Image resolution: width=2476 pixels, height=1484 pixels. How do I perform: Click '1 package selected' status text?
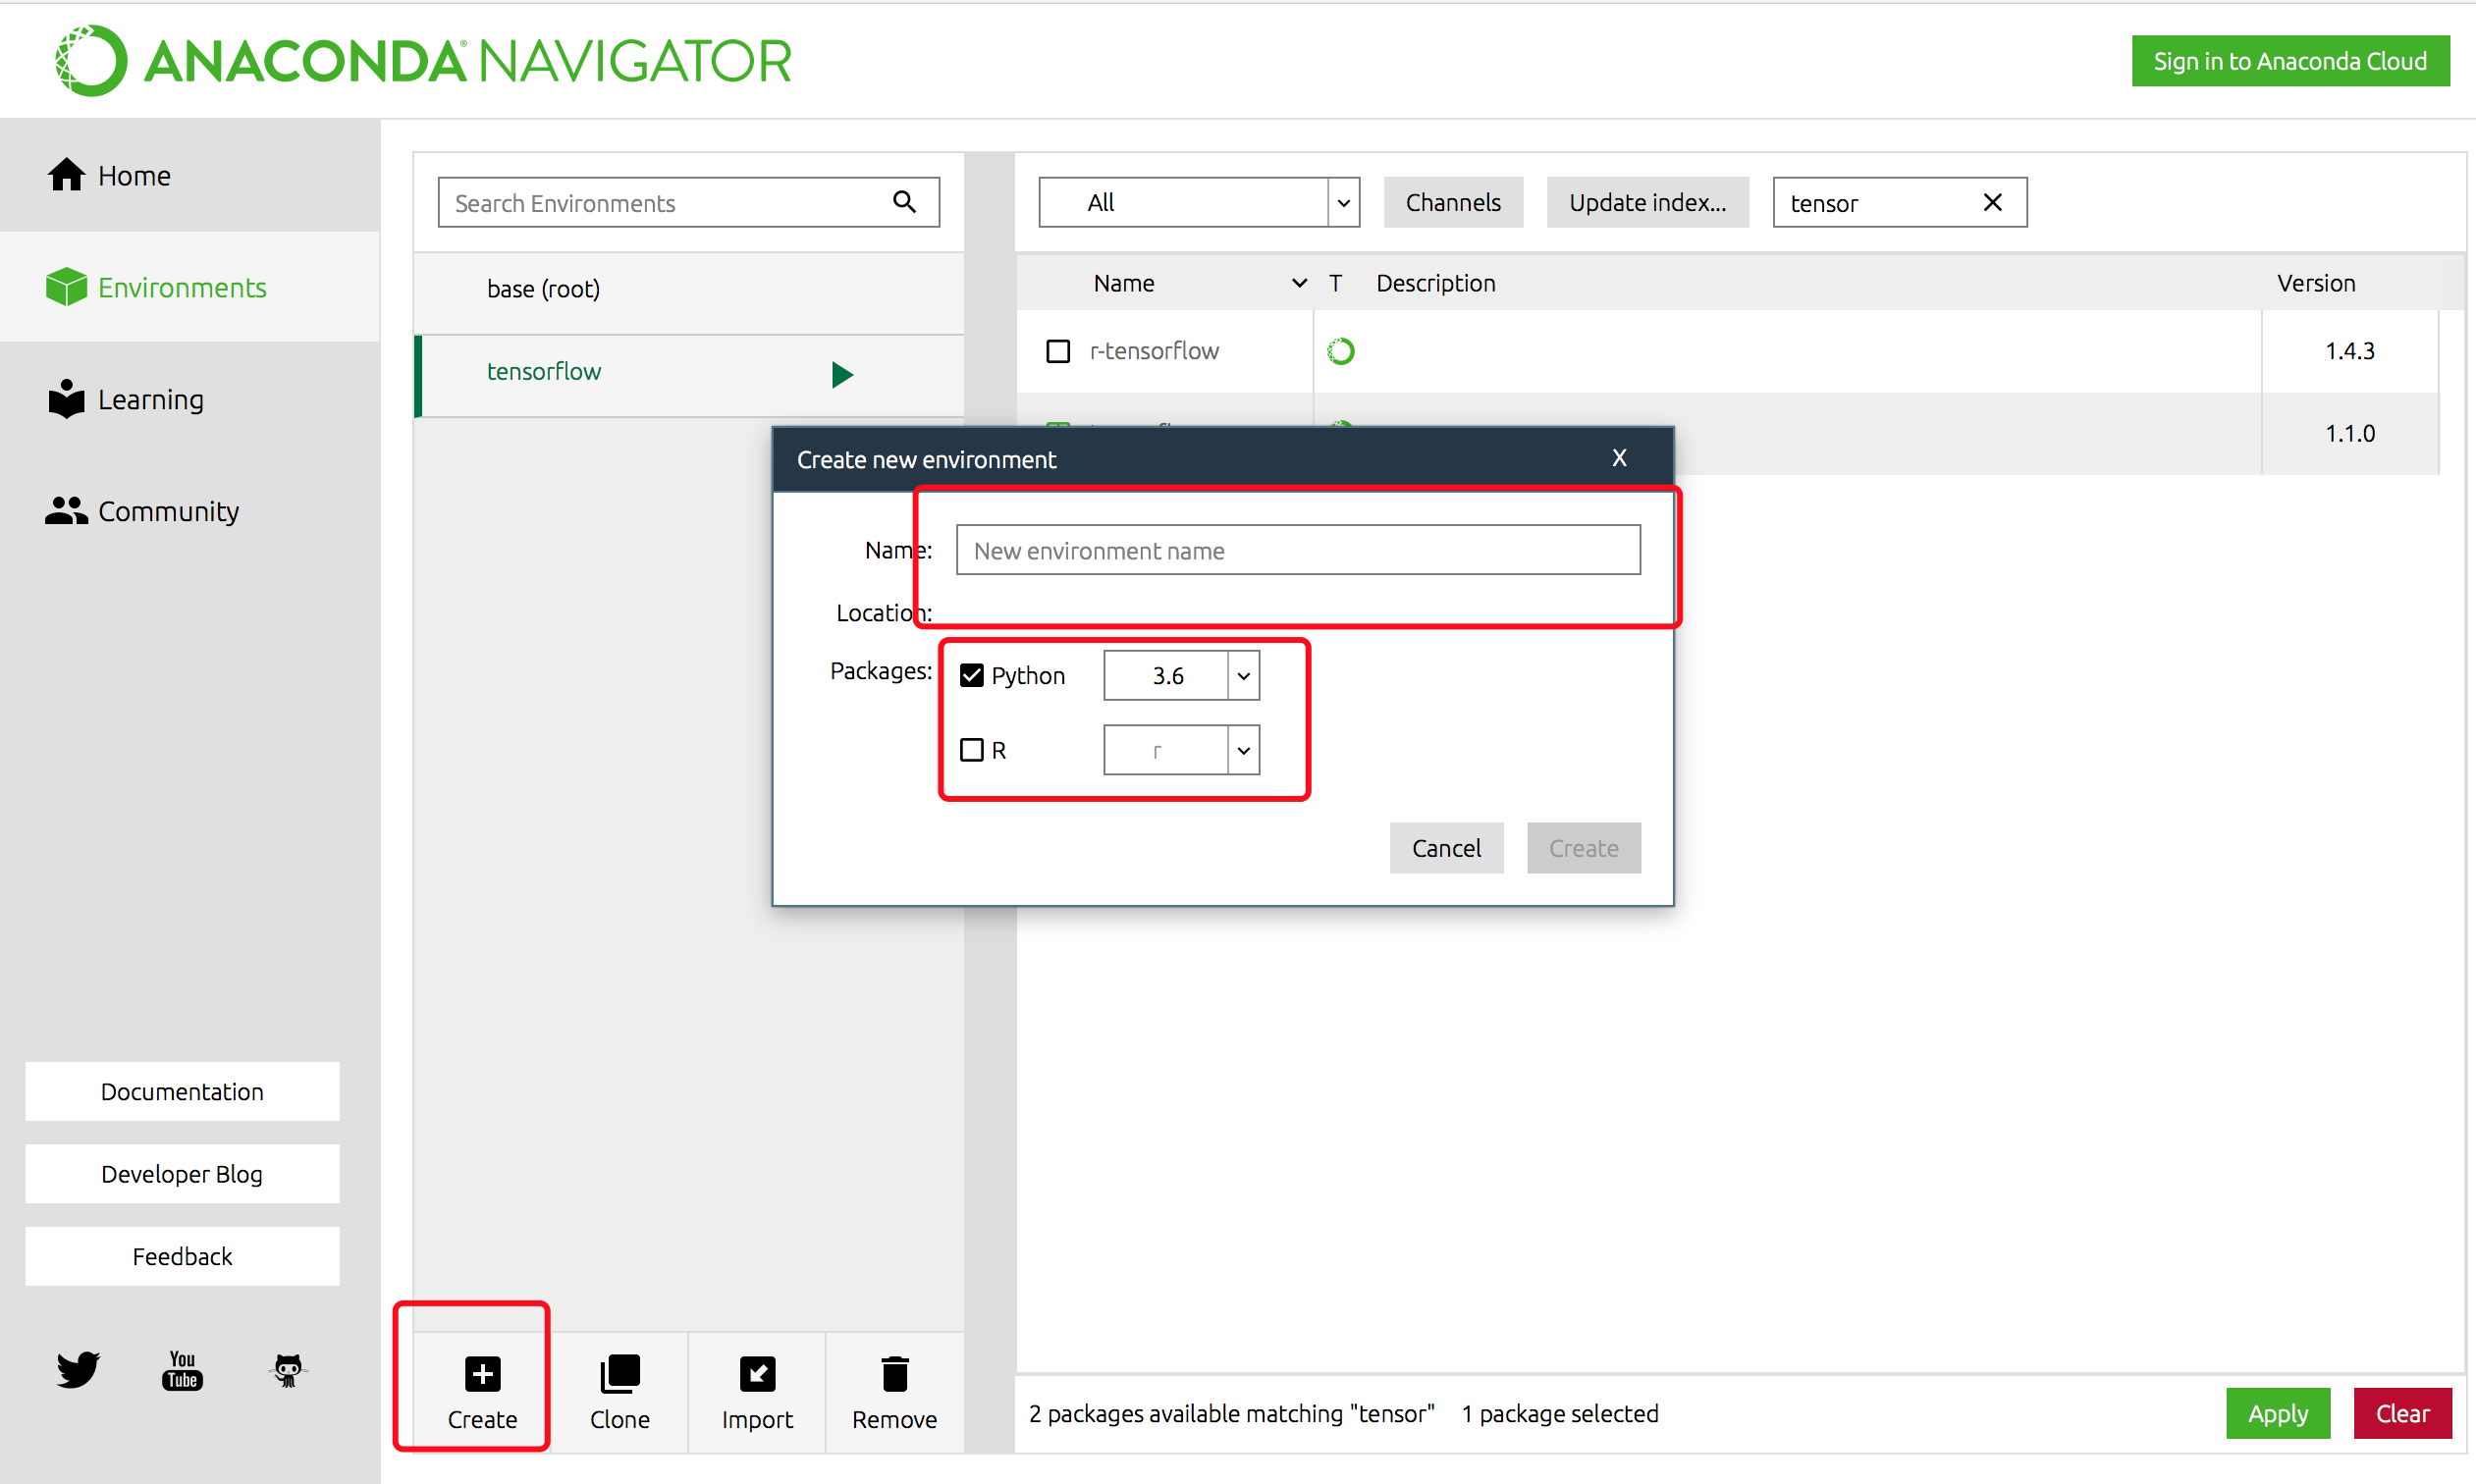coord(1560,1413)
